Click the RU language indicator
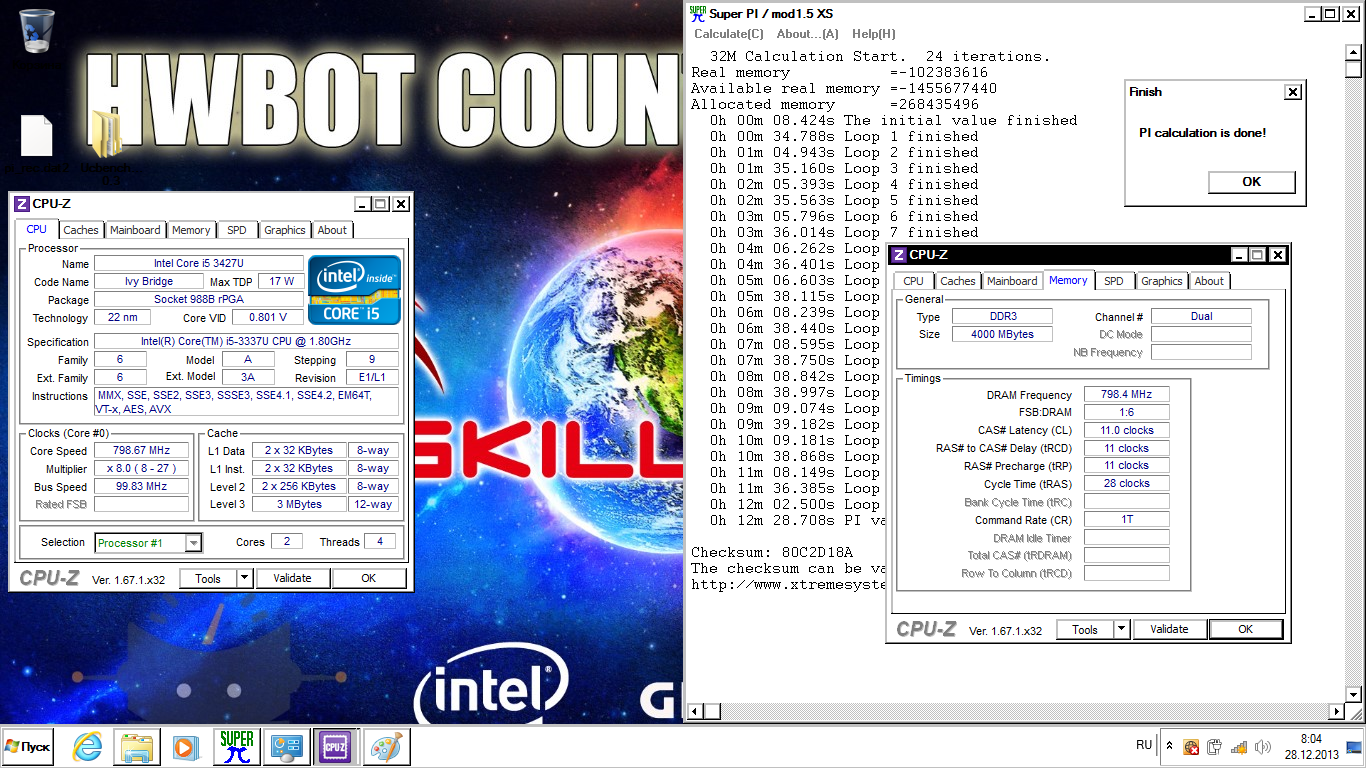This screenshot has width=1366, height=768. pos(1144,746)
